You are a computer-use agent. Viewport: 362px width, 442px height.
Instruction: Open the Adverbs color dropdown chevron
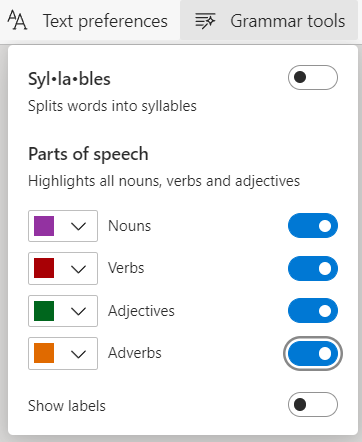coord(79,354)
